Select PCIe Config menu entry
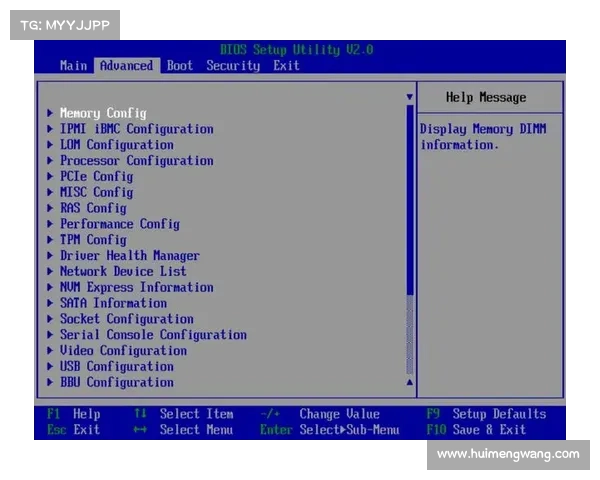The image size is (600, 480). 96,176
